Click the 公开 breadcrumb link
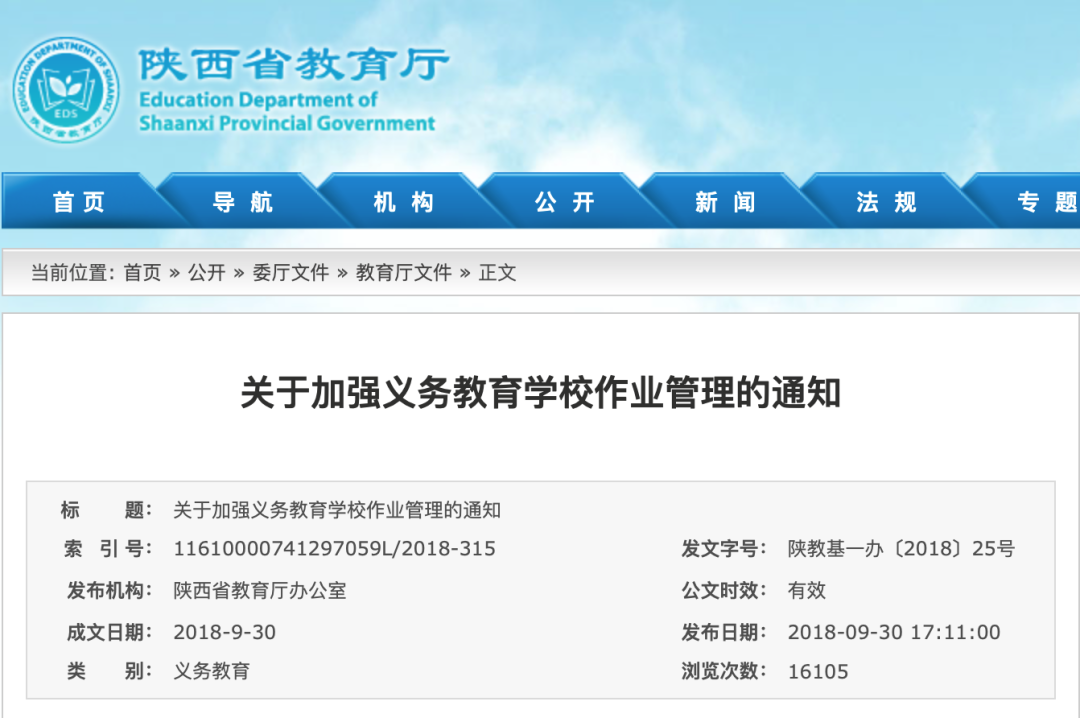The image size is (1080, 718). pos(207,273)
